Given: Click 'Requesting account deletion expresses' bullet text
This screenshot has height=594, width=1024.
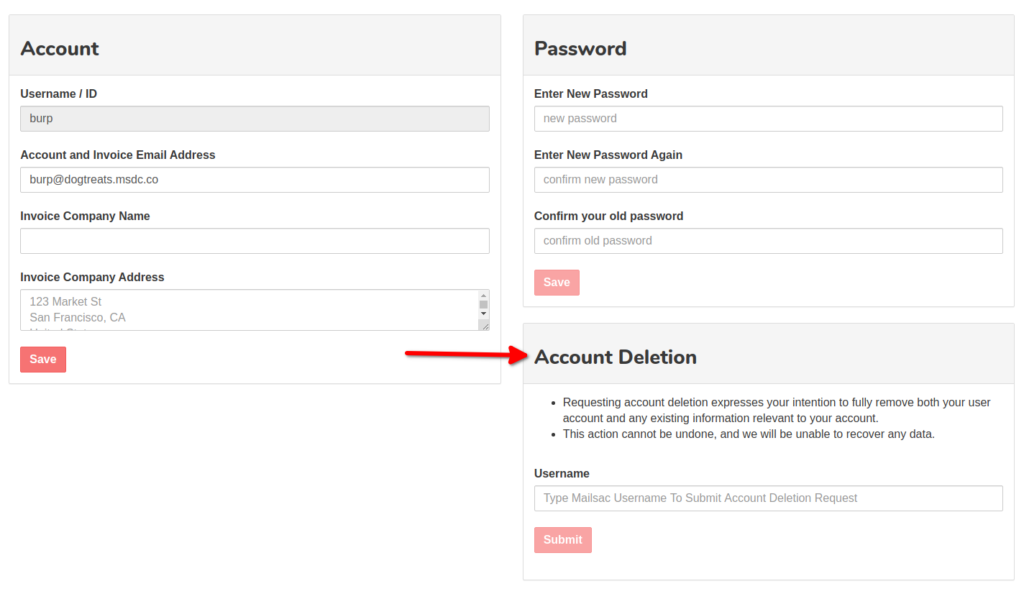Looking at the screenshot, I should (776, 411).
